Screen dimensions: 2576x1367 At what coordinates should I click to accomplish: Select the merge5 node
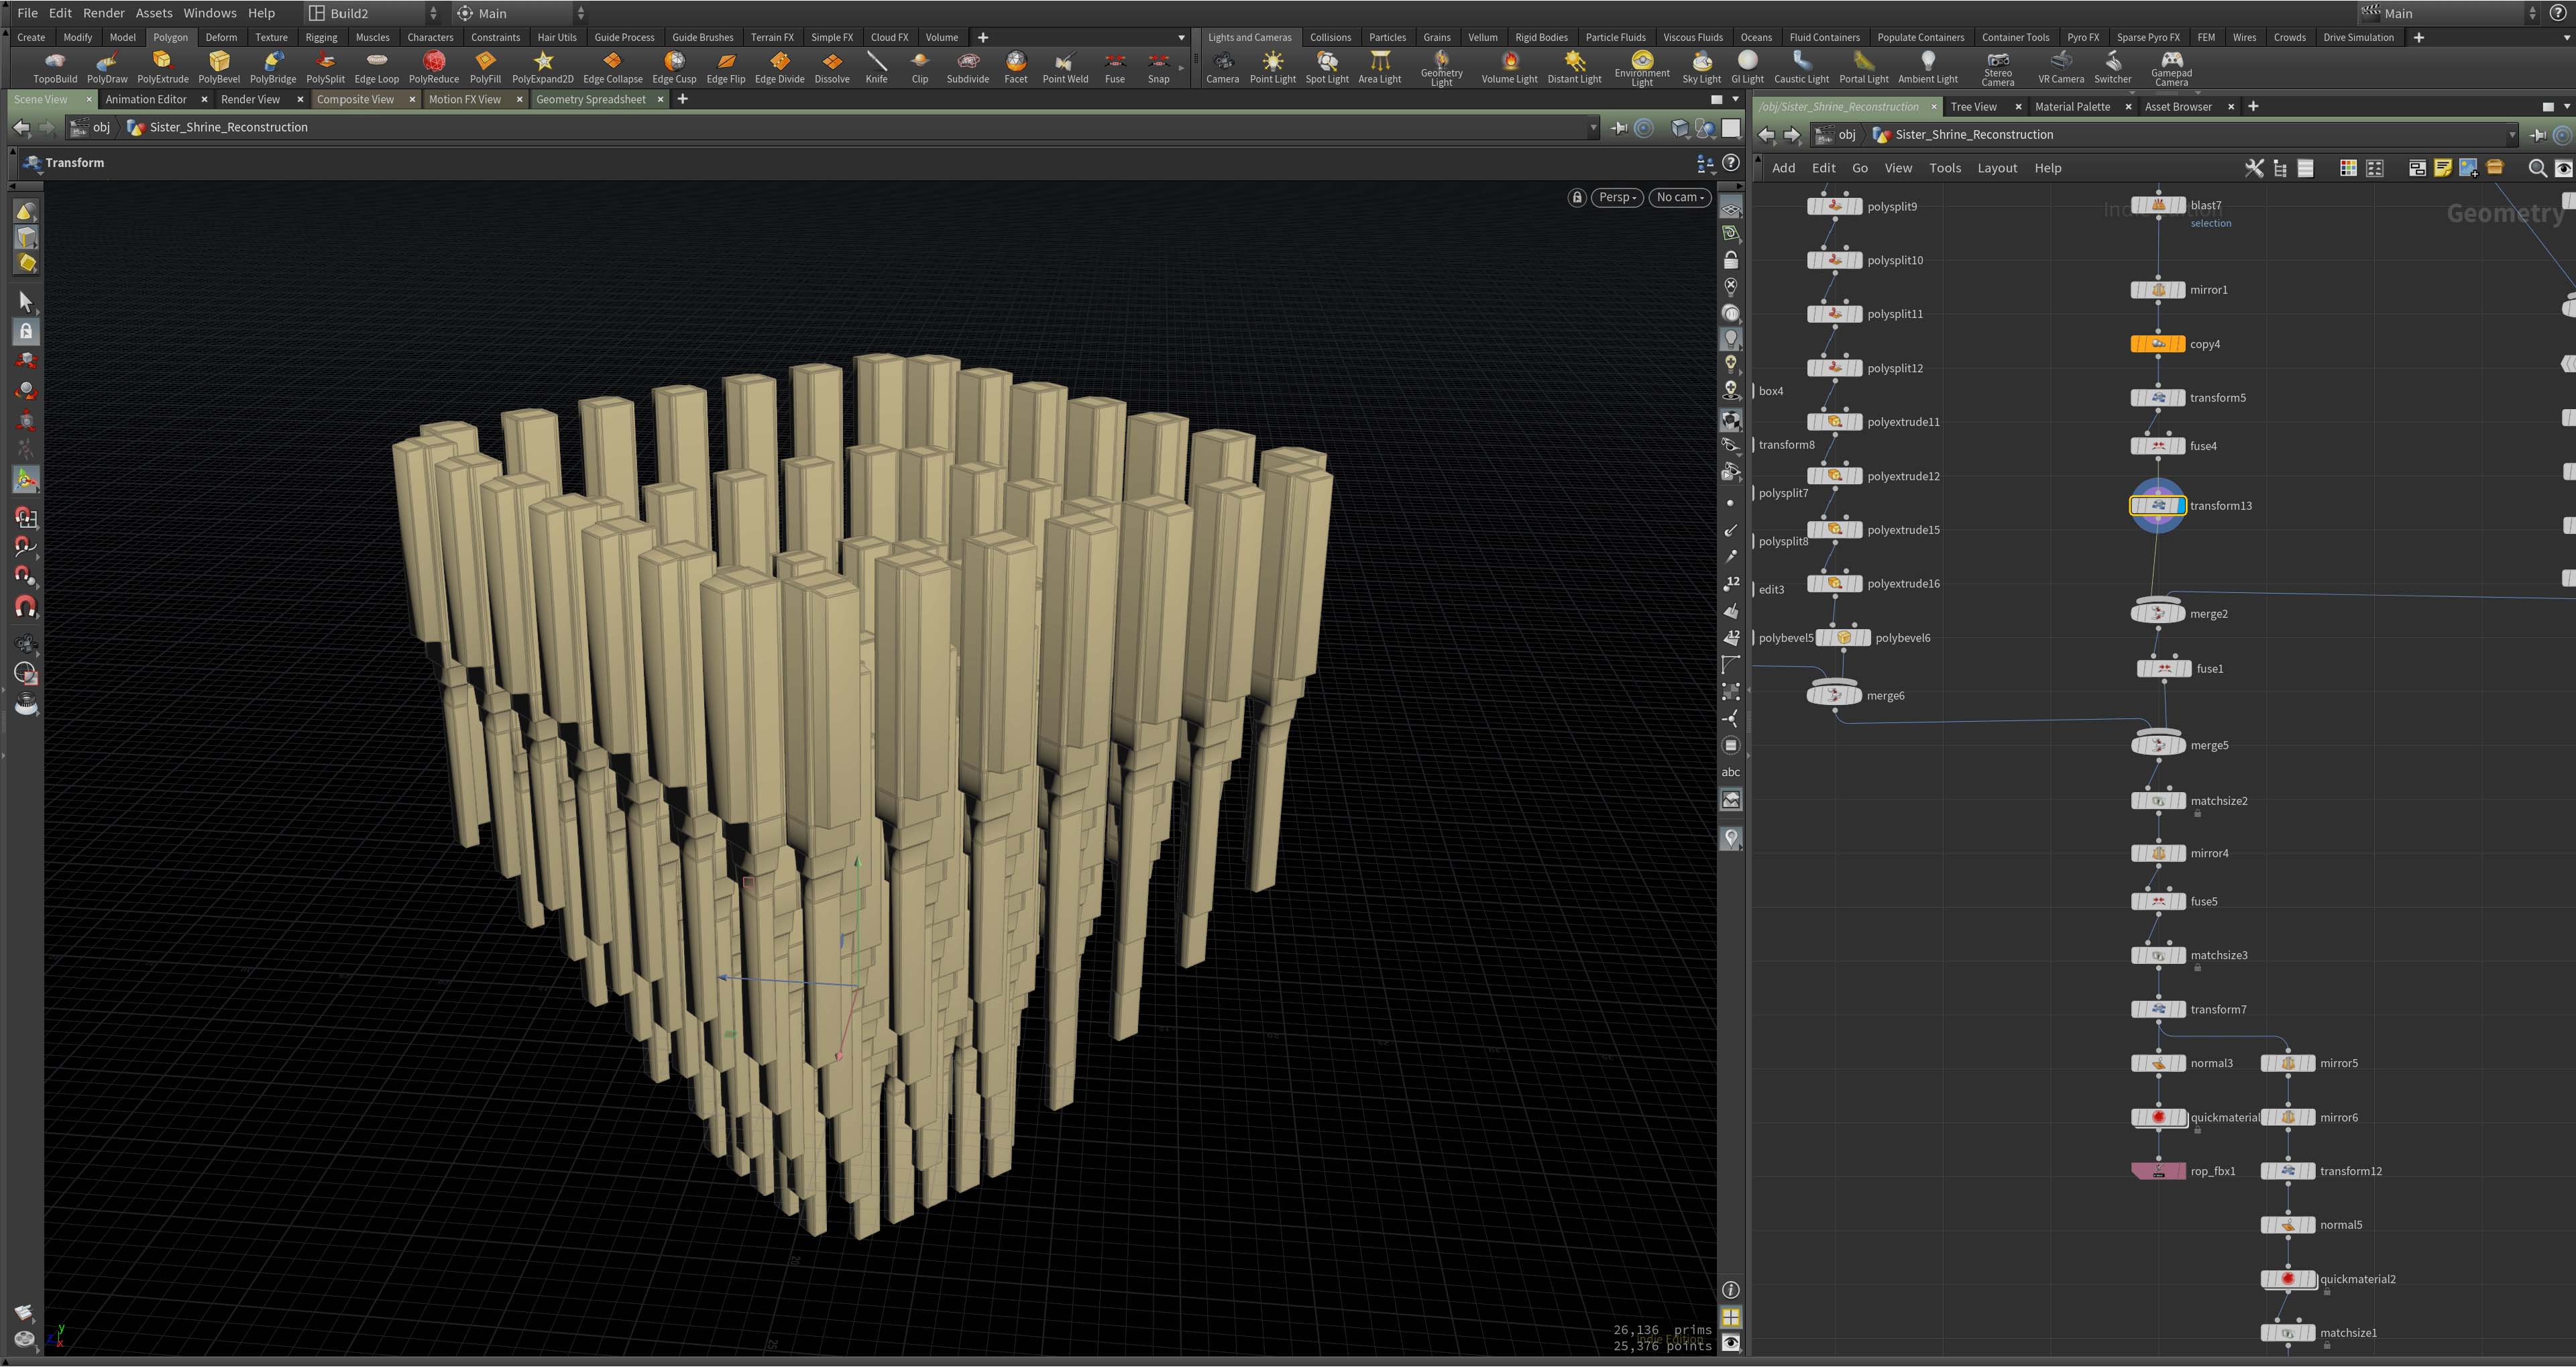coord(2158,746)
